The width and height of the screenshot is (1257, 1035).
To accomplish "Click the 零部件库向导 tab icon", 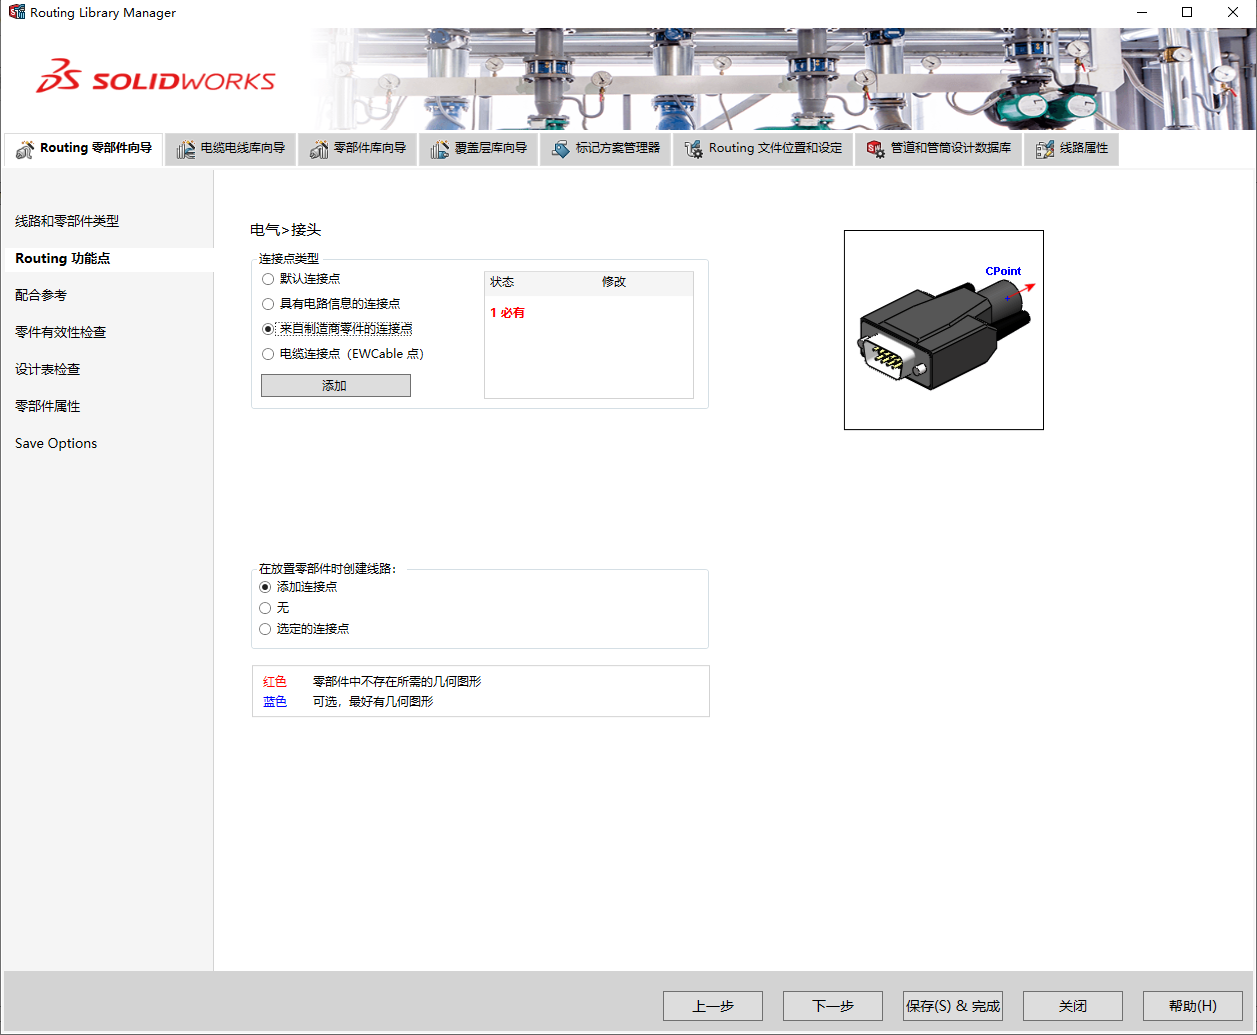I will pos(320,148).
